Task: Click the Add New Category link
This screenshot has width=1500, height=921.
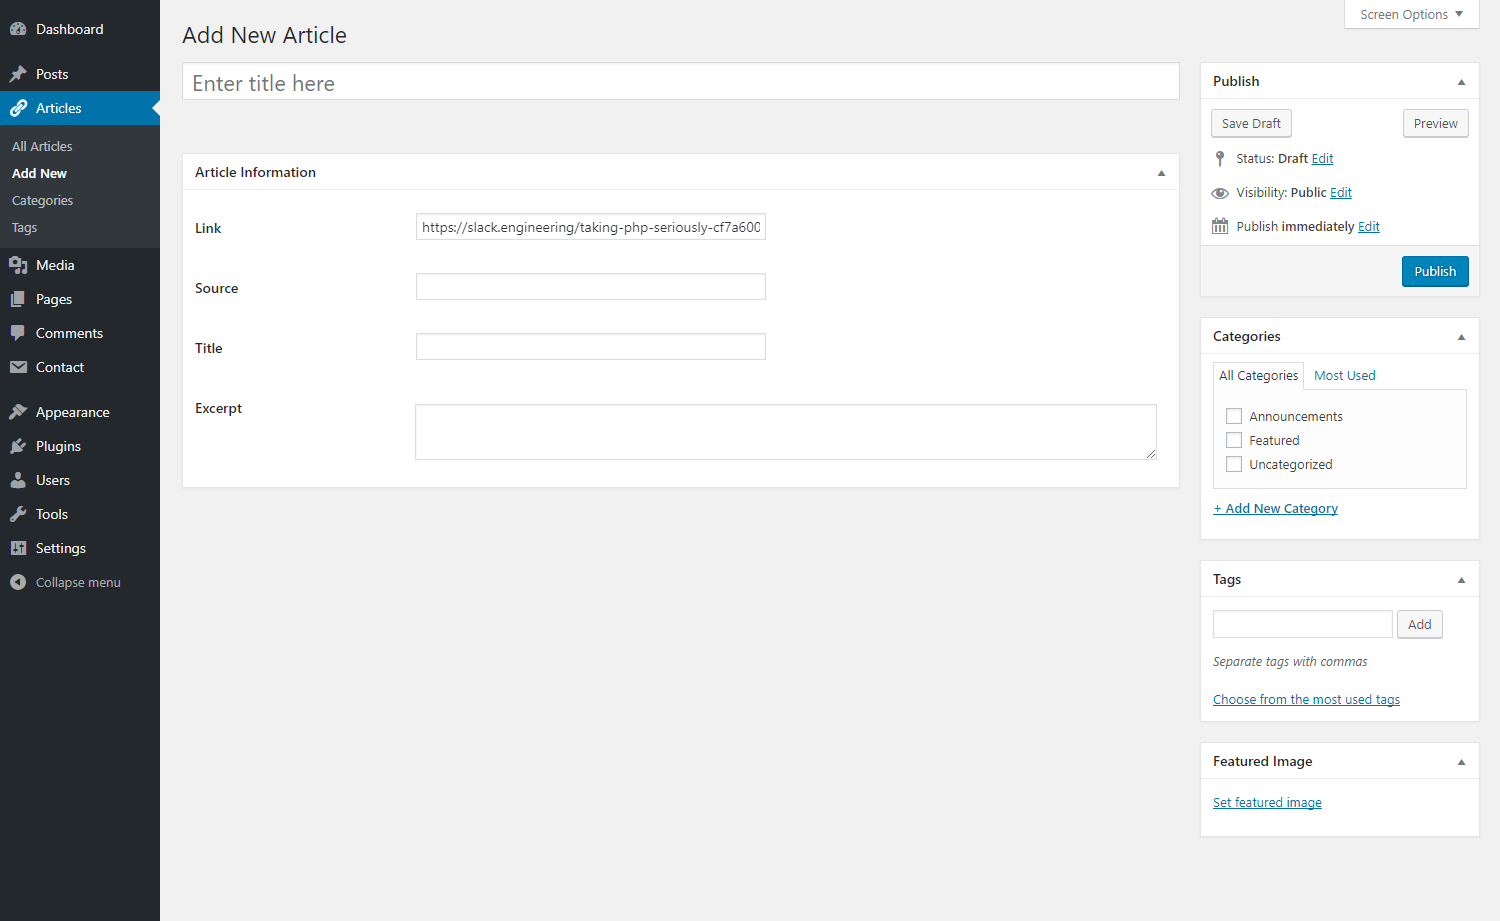Action: [1275, 508]
